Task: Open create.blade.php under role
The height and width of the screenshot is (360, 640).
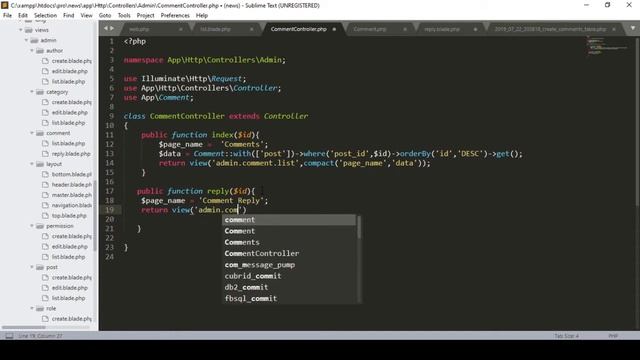Action: pyautogui.click(x=71, y=318)
